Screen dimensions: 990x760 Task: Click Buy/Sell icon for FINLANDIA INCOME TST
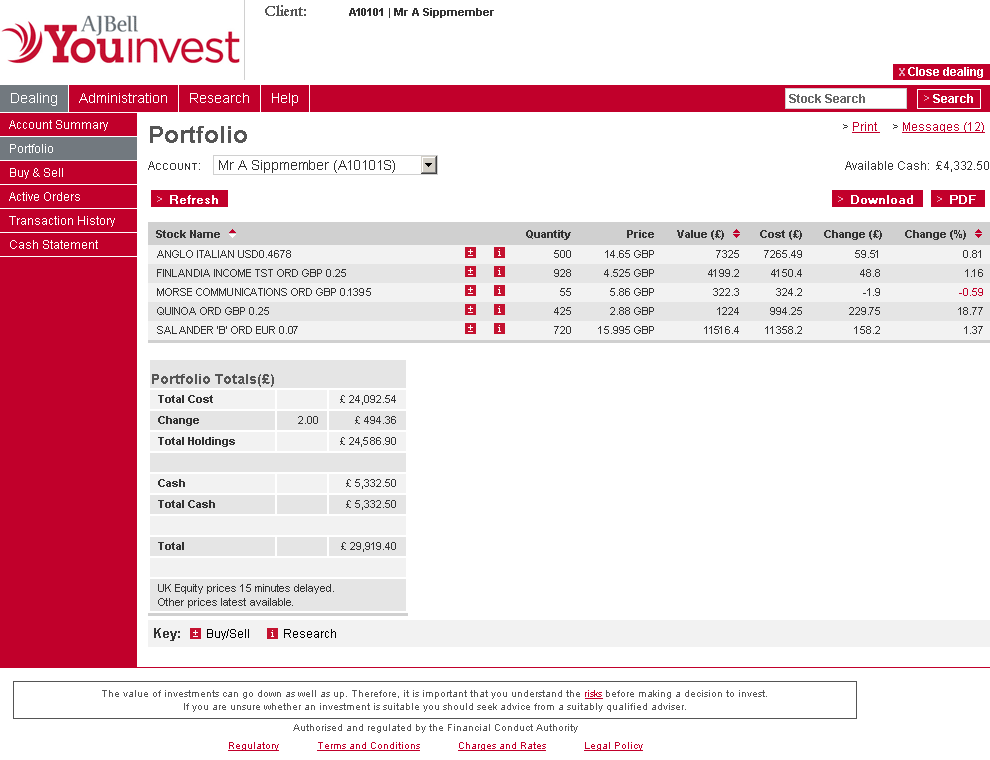pyautogui.click(x=471, y=272)
